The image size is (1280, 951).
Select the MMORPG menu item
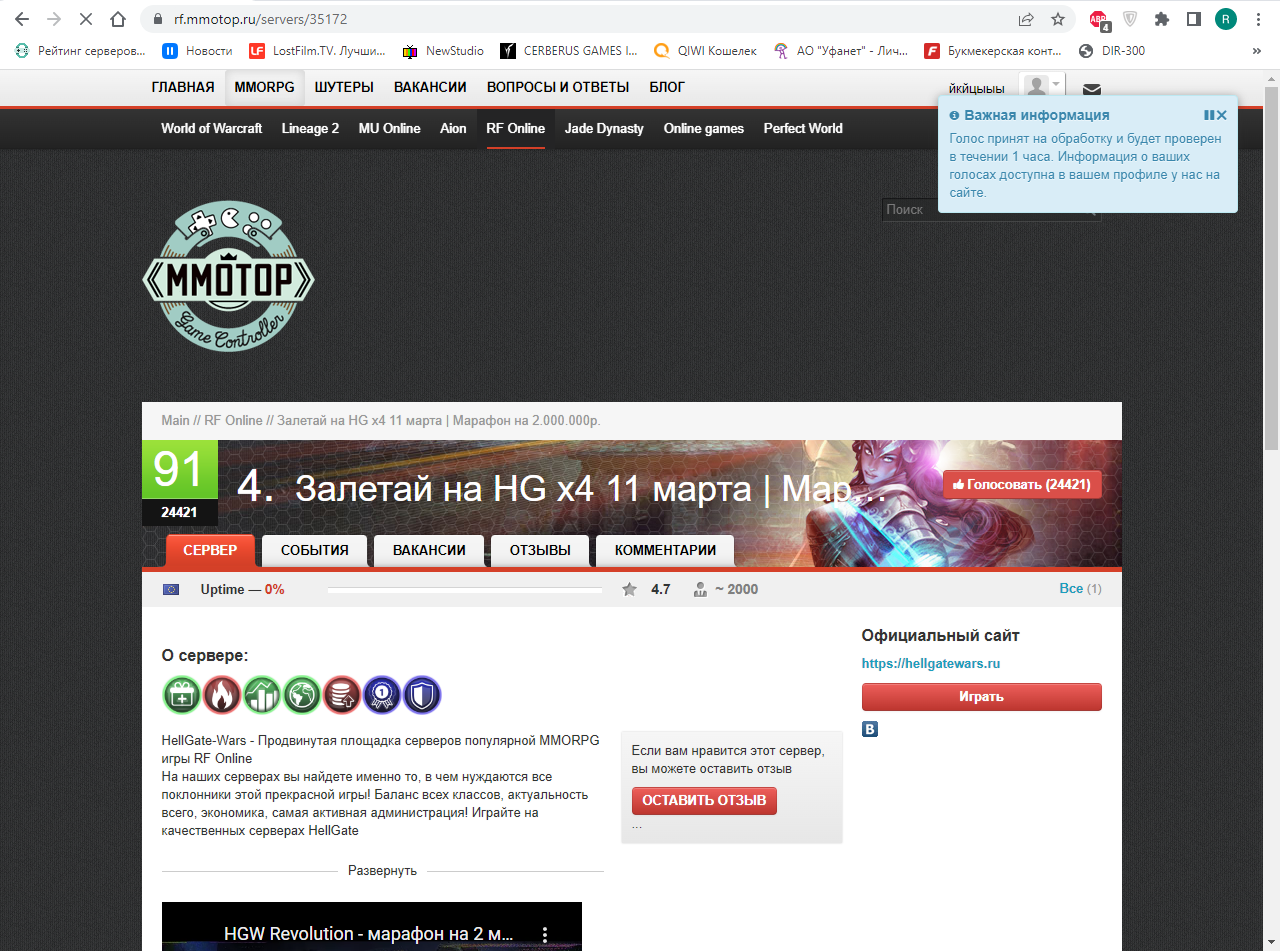264,88
